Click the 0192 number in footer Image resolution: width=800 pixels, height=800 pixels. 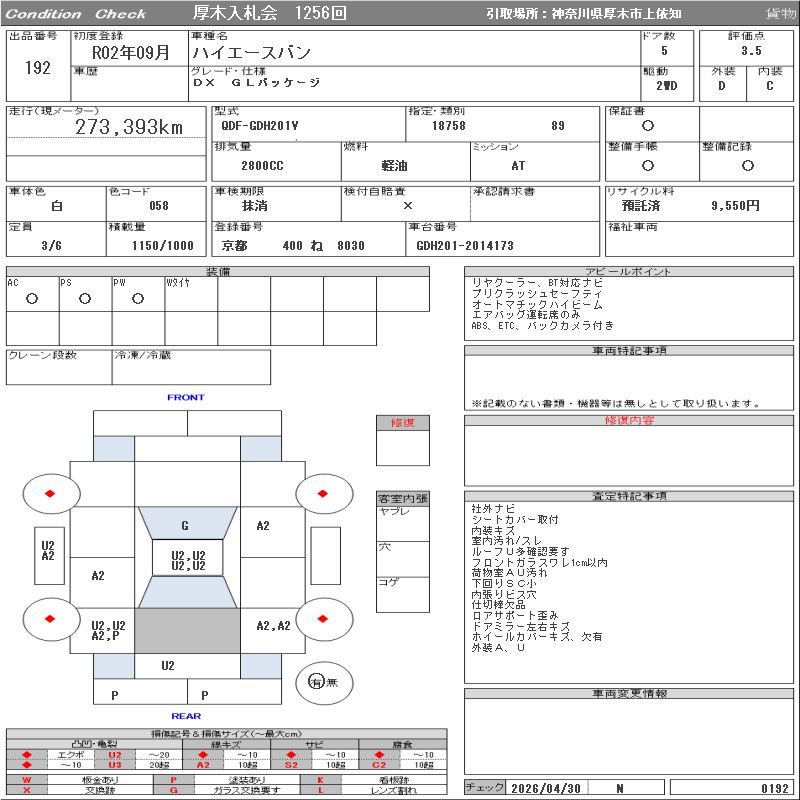tap(774, 788)
